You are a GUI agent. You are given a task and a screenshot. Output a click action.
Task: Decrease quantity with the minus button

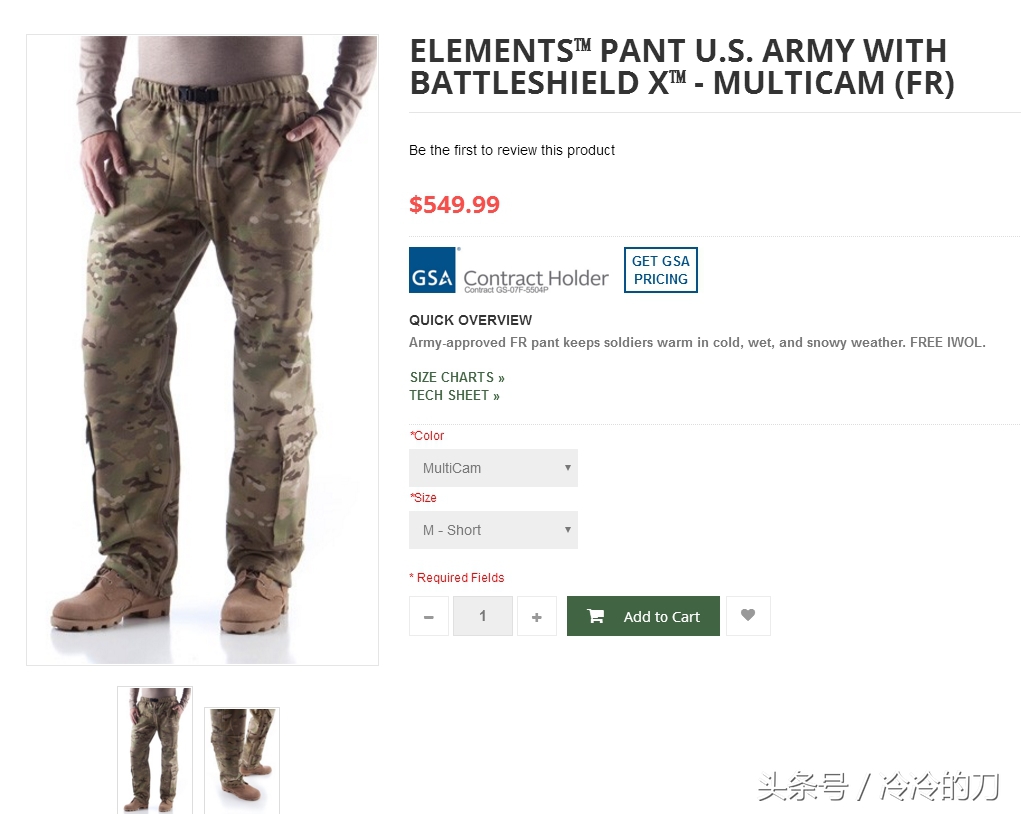(428, 616)
